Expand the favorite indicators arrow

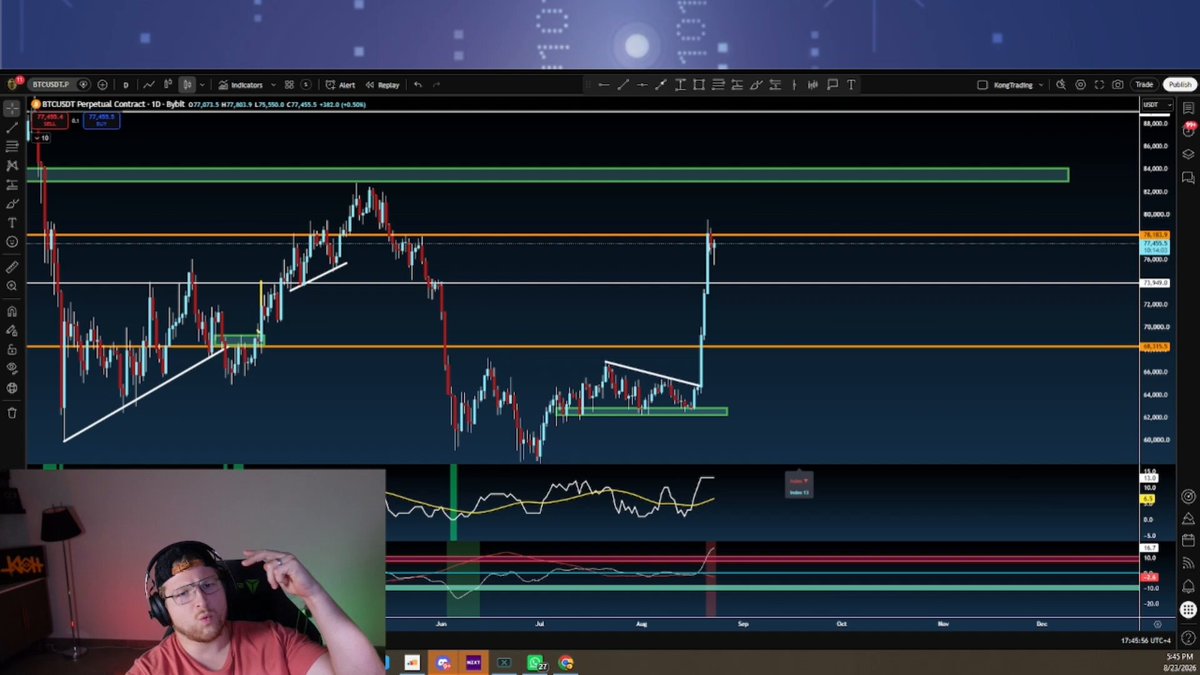tap(271, 85)
